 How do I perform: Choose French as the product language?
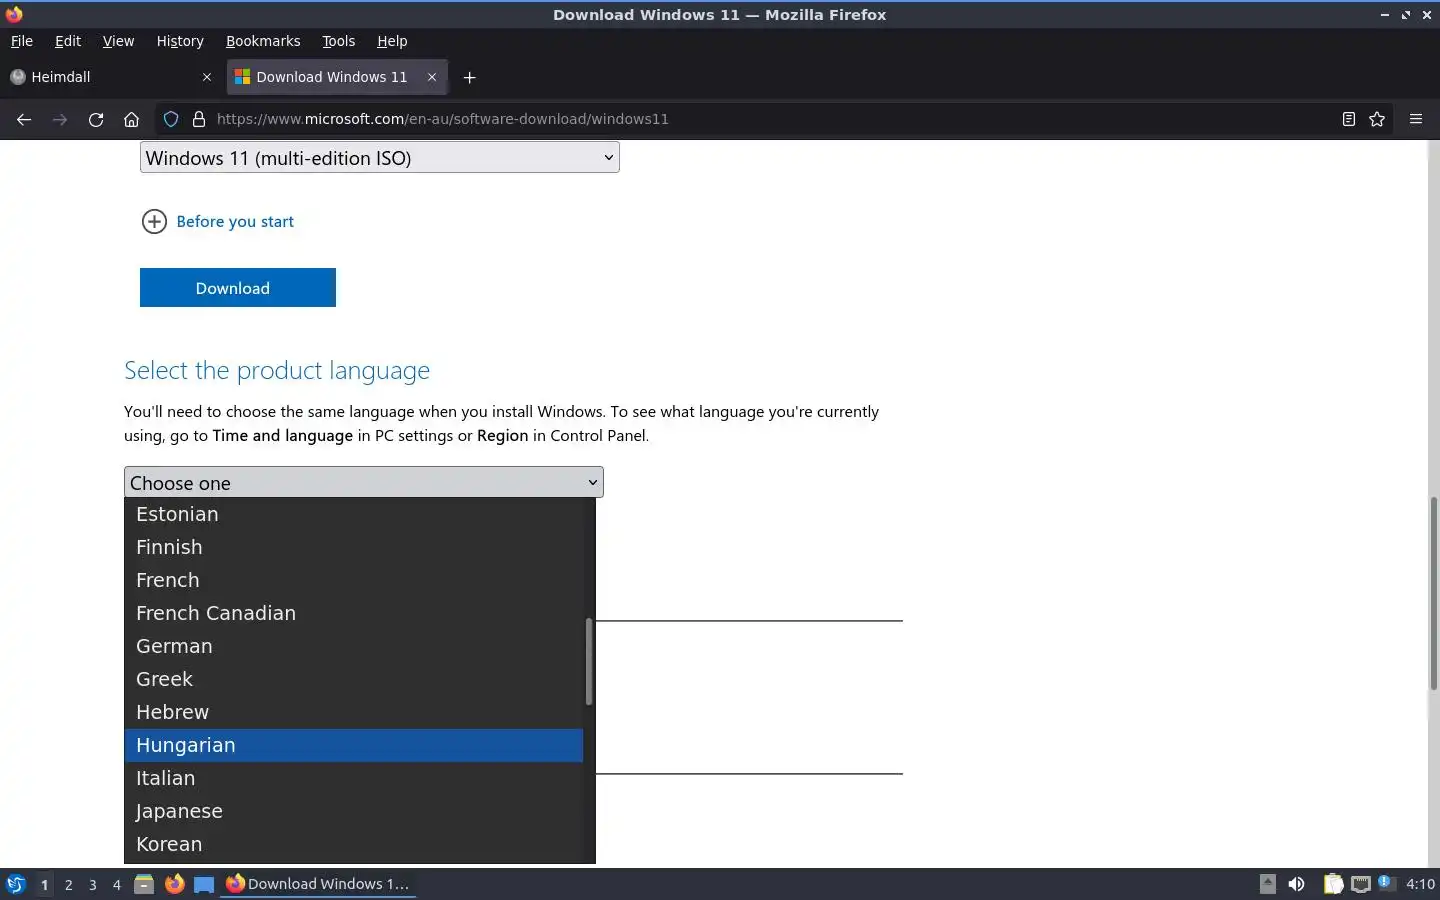354,580
